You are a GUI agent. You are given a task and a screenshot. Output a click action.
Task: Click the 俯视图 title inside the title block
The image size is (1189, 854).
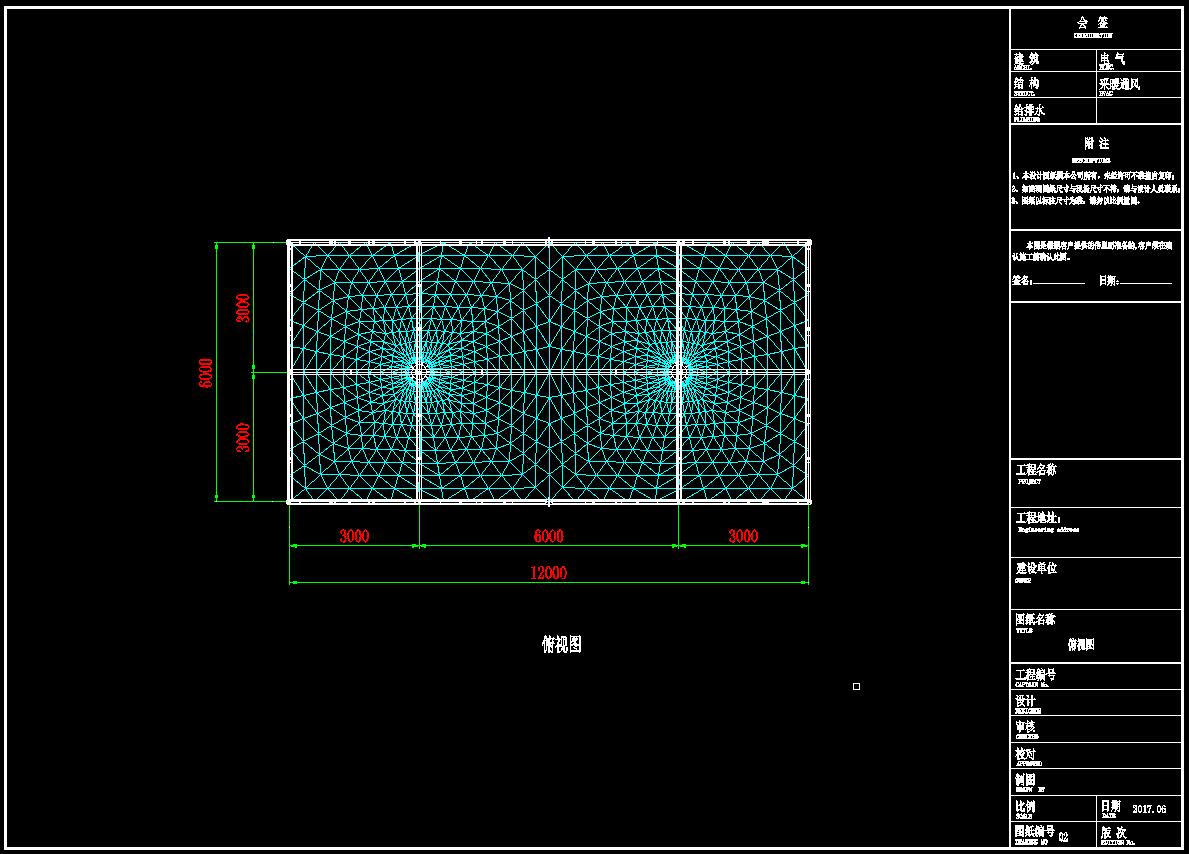[1081, 645]
